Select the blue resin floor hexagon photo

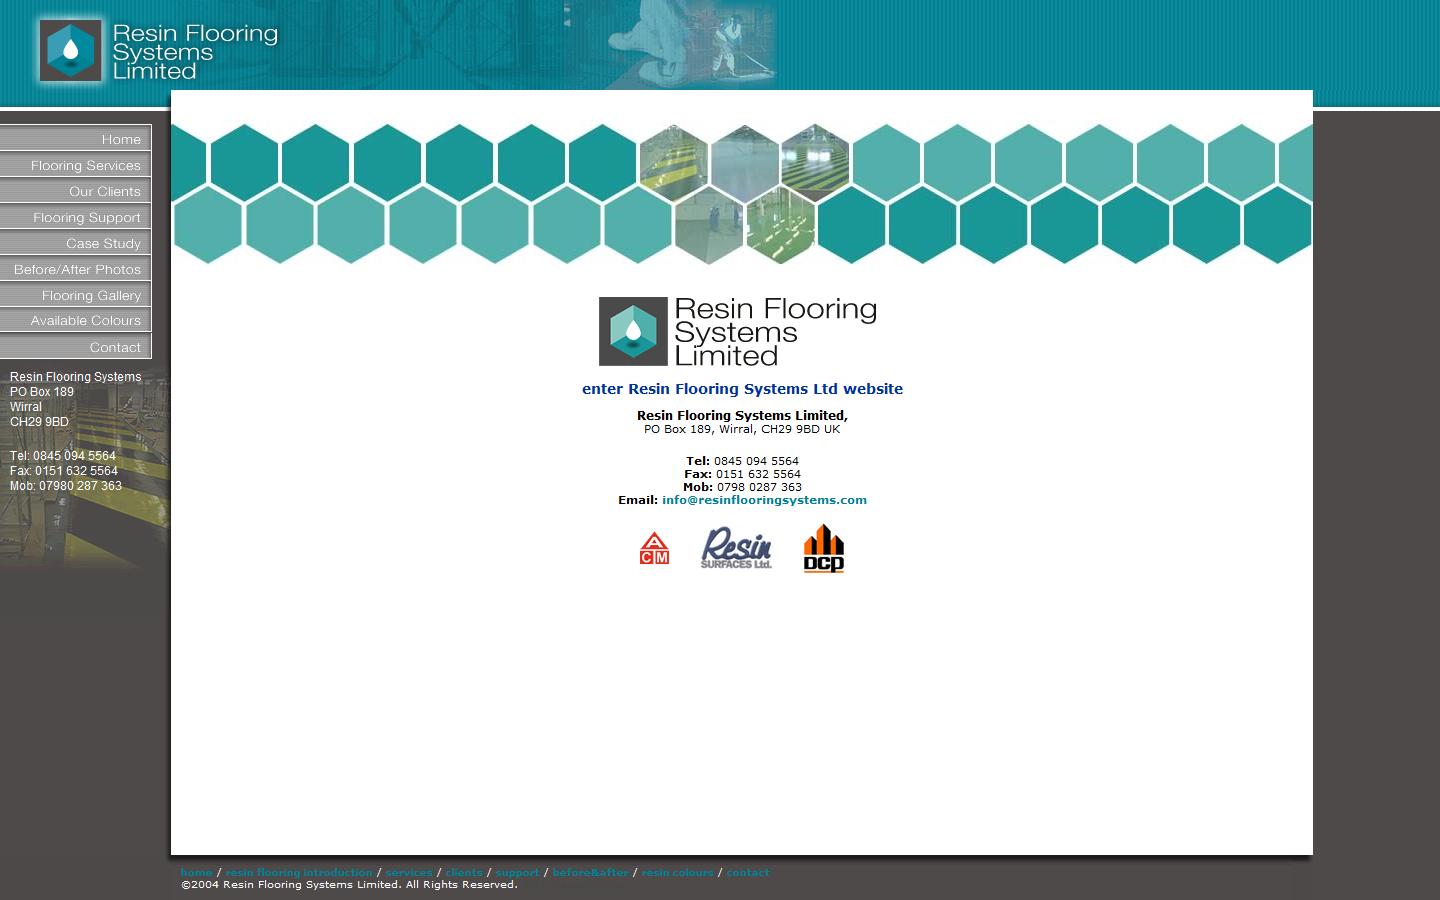[x=744, y=162]
